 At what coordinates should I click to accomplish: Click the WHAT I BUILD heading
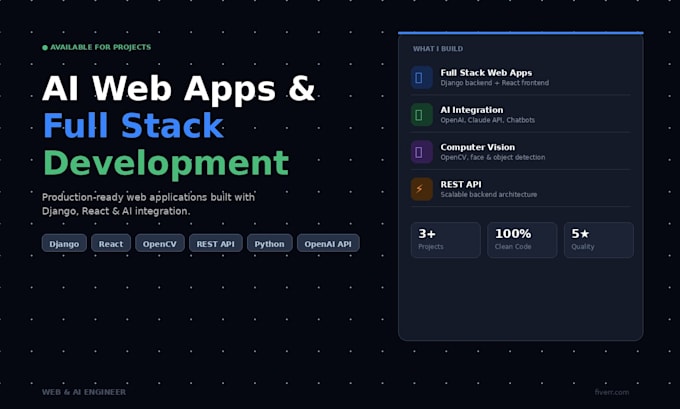click(438, 49)
